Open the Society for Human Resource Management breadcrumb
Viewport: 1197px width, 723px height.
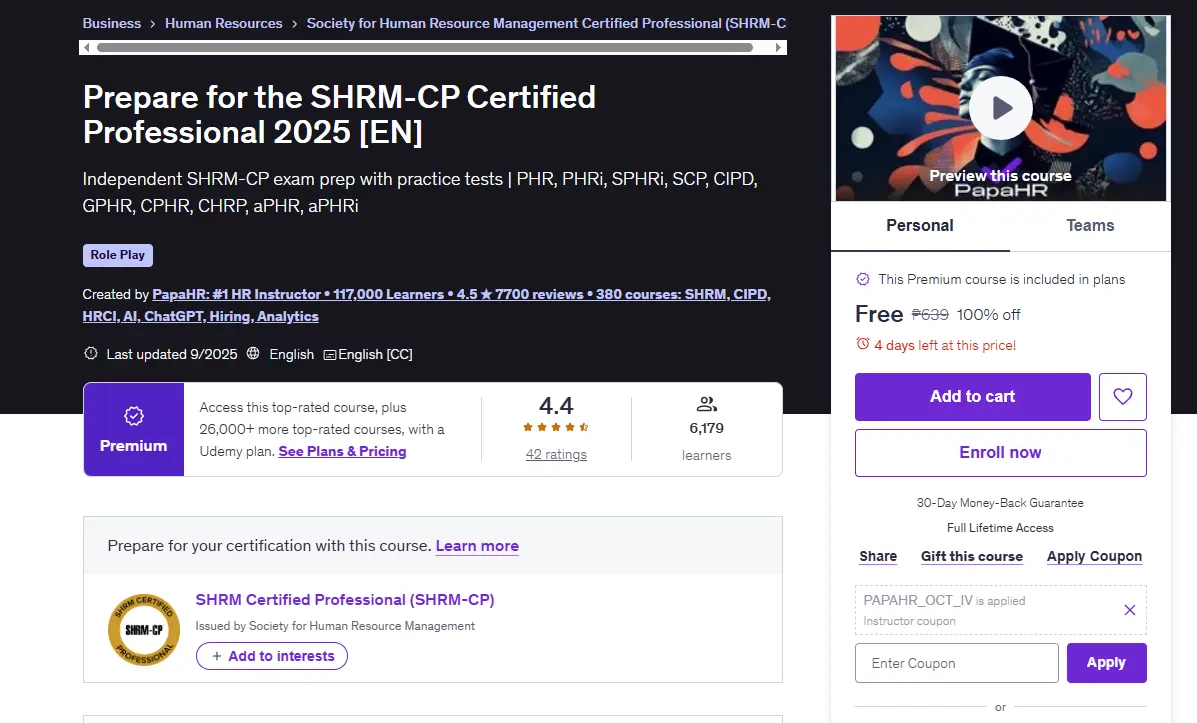(x=546, y=24)
